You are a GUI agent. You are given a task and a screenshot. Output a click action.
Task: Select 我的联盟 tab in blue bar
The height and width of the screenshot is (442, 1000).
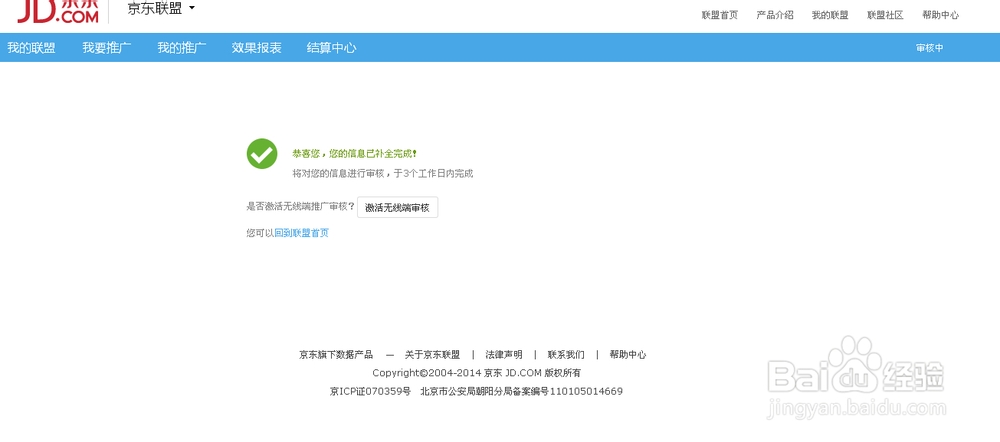click(x=31, y=48)
